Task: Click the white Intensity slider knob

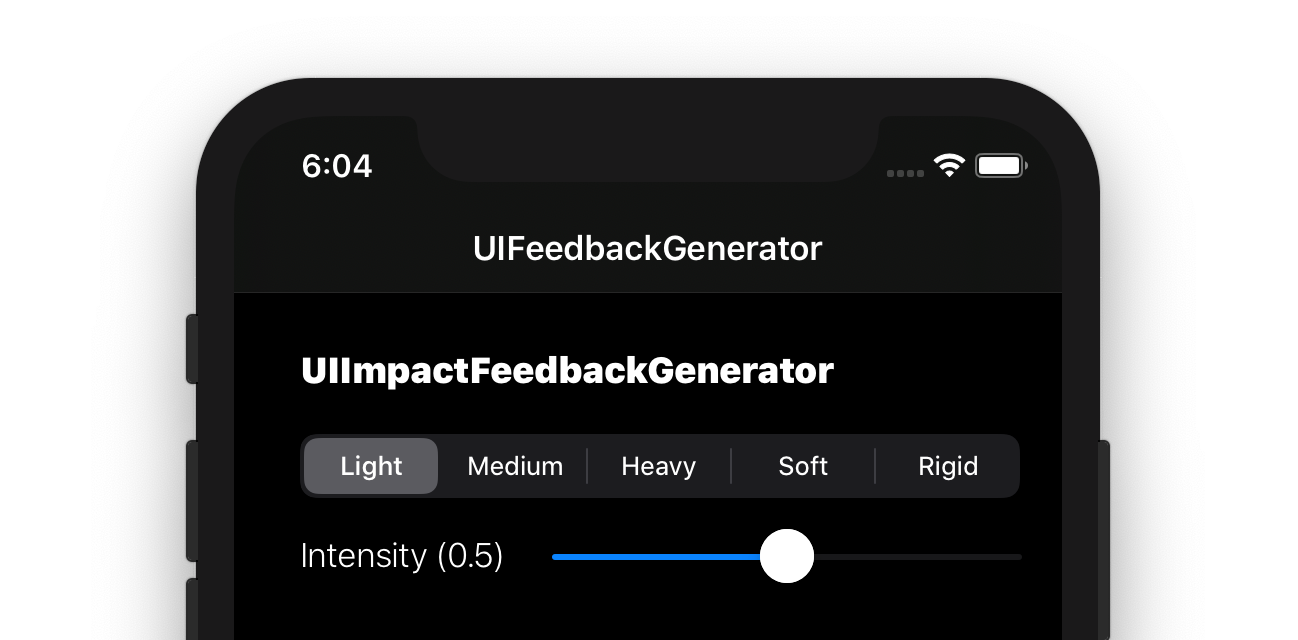Action: click(787, 556)
